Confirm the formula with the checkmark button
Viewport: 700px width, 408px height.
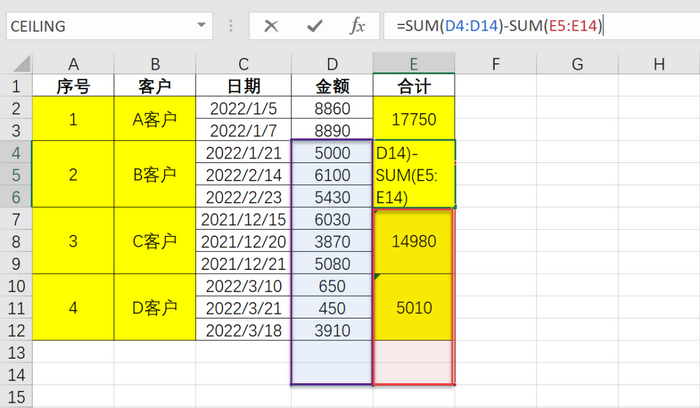tap(314, 26)
